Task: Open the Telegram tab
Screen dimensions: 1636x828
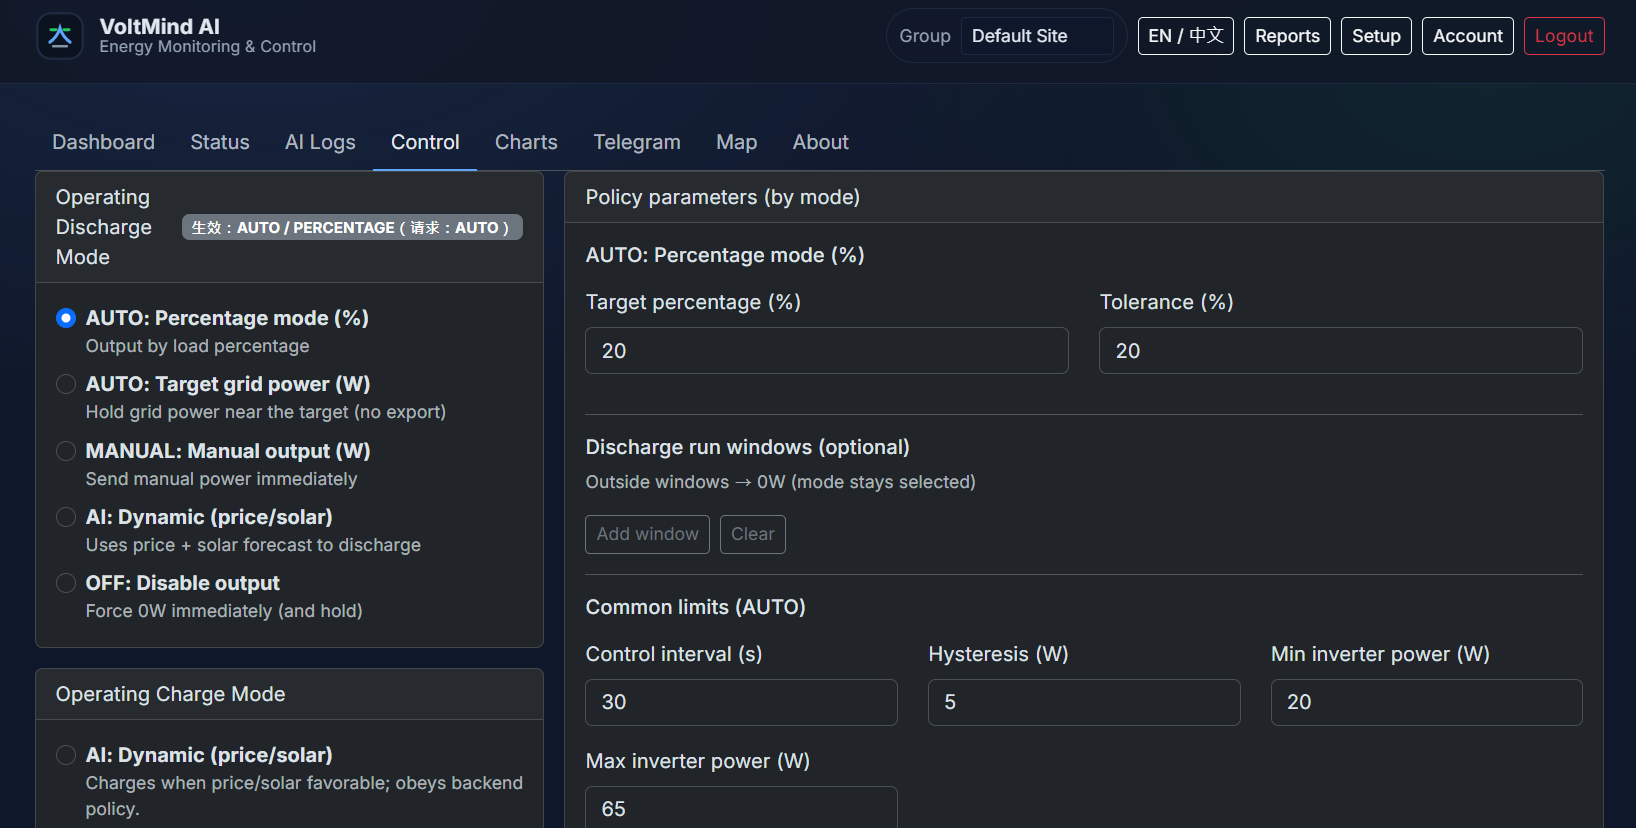Action: (637, 142)
